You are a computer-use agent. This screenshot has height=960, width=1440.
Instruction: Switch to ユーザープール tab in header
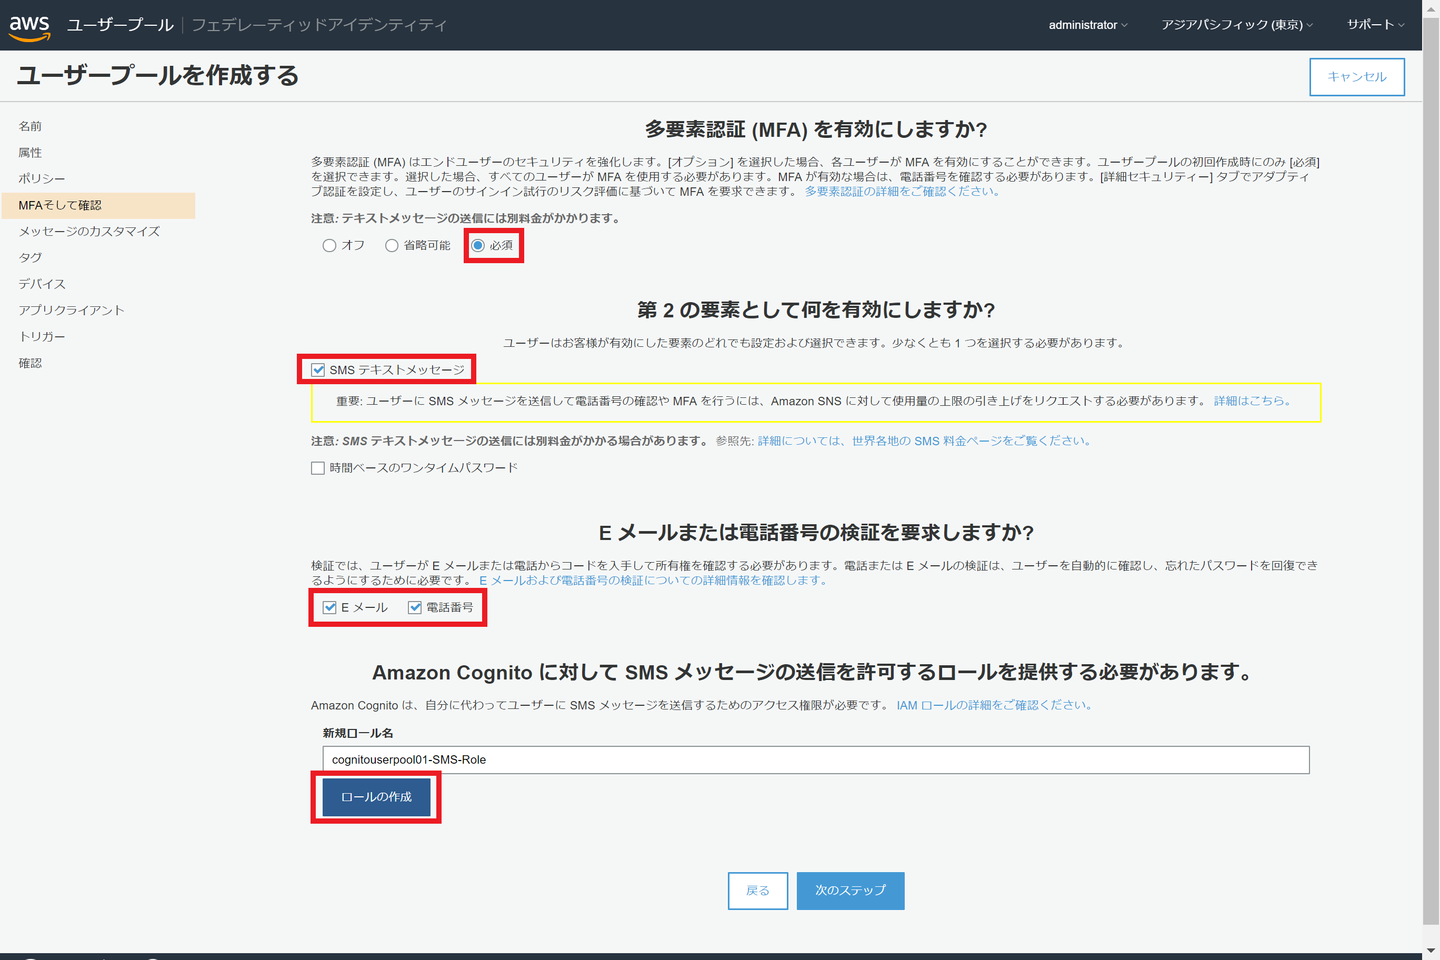(120, 25)
